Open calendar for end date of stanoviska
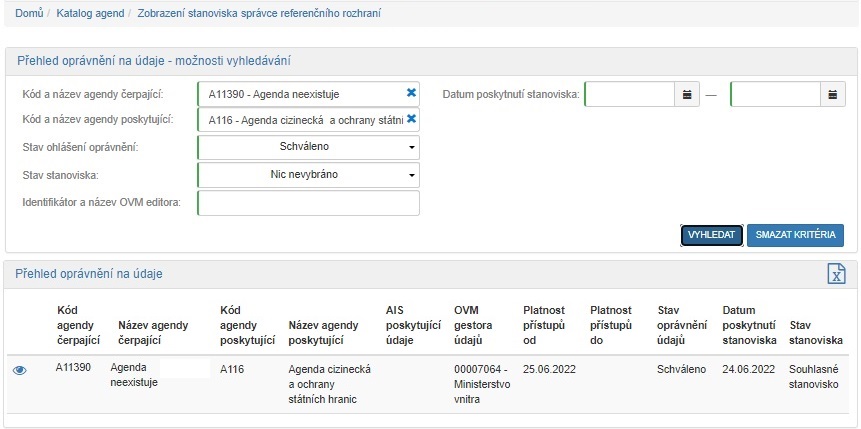The image size is (861, 429). click(833, 95)
